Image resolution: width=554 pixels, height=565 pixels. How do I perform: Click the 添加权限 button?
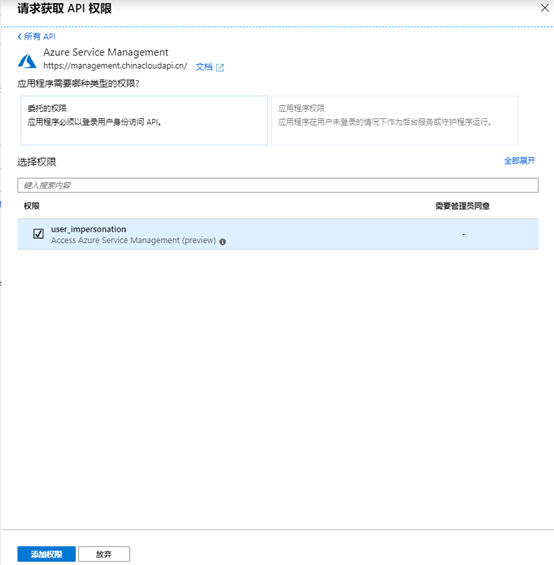click(46, 554)
